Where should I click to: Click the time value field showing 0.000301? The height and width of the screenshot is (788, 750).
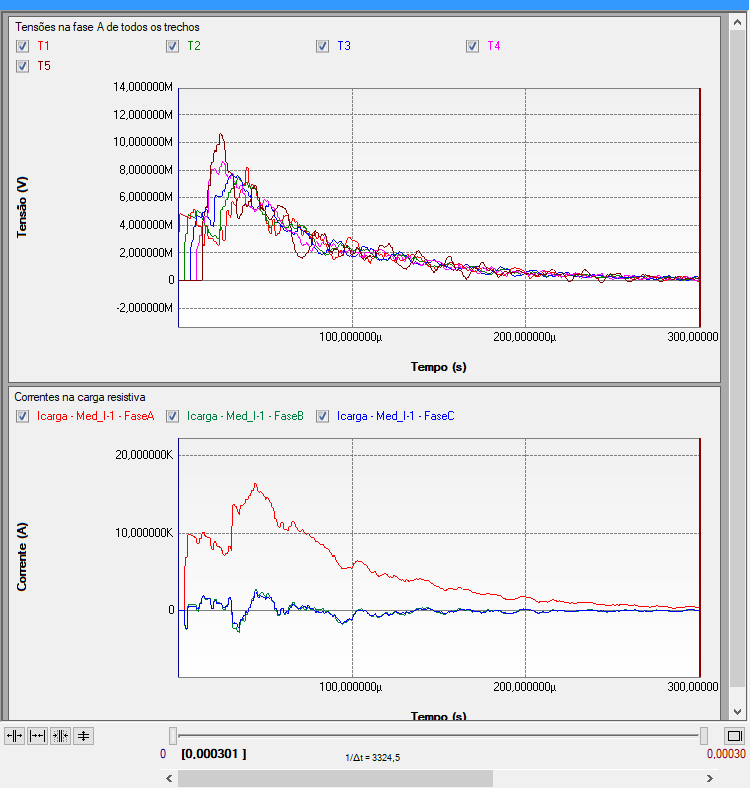tap(213, 754)
